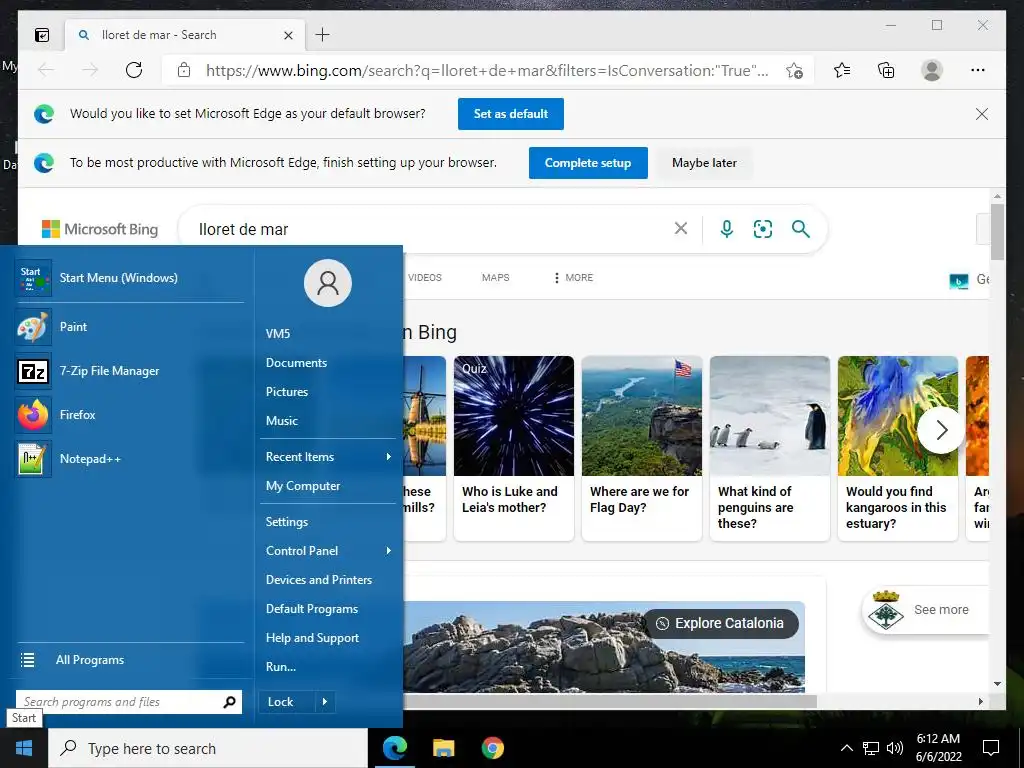The height and width of the screenshot is (768, 1024).
Task: Click the user account avatar in start menu
Action: click(328, 283)
